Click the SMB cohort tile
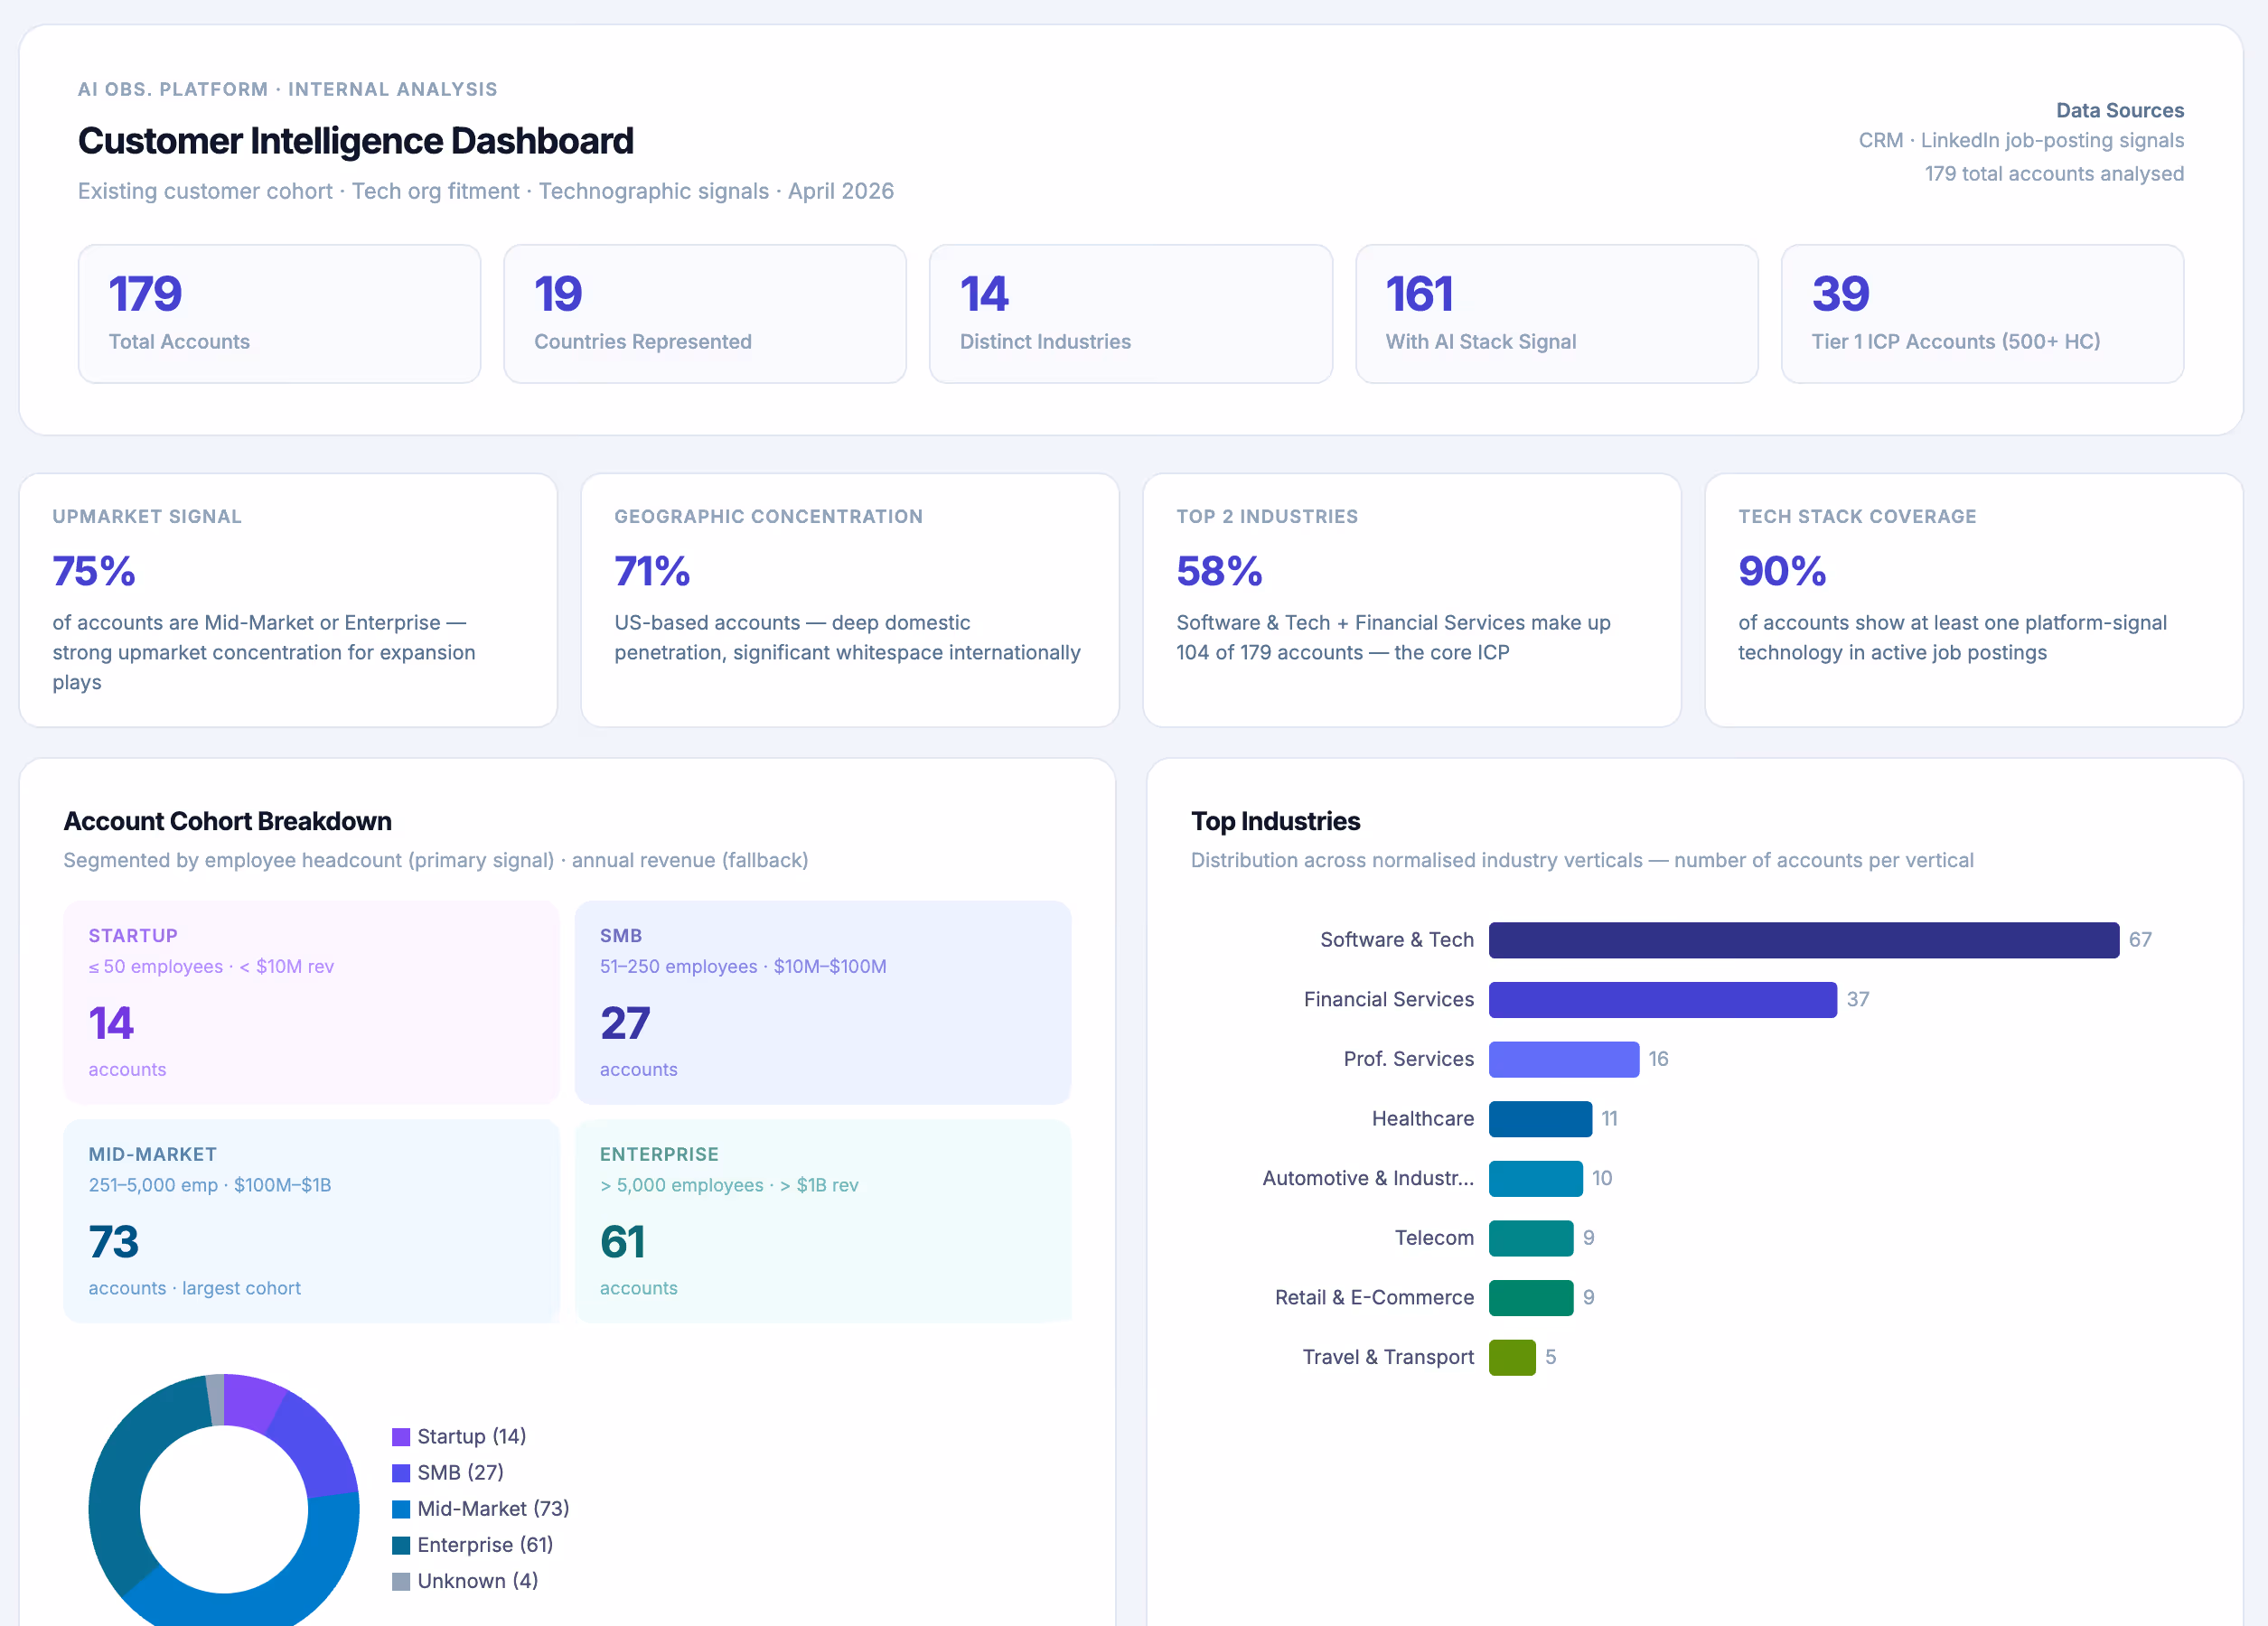Image resolution: width=2268 pixels, height=1626 pixels. 823,1003
